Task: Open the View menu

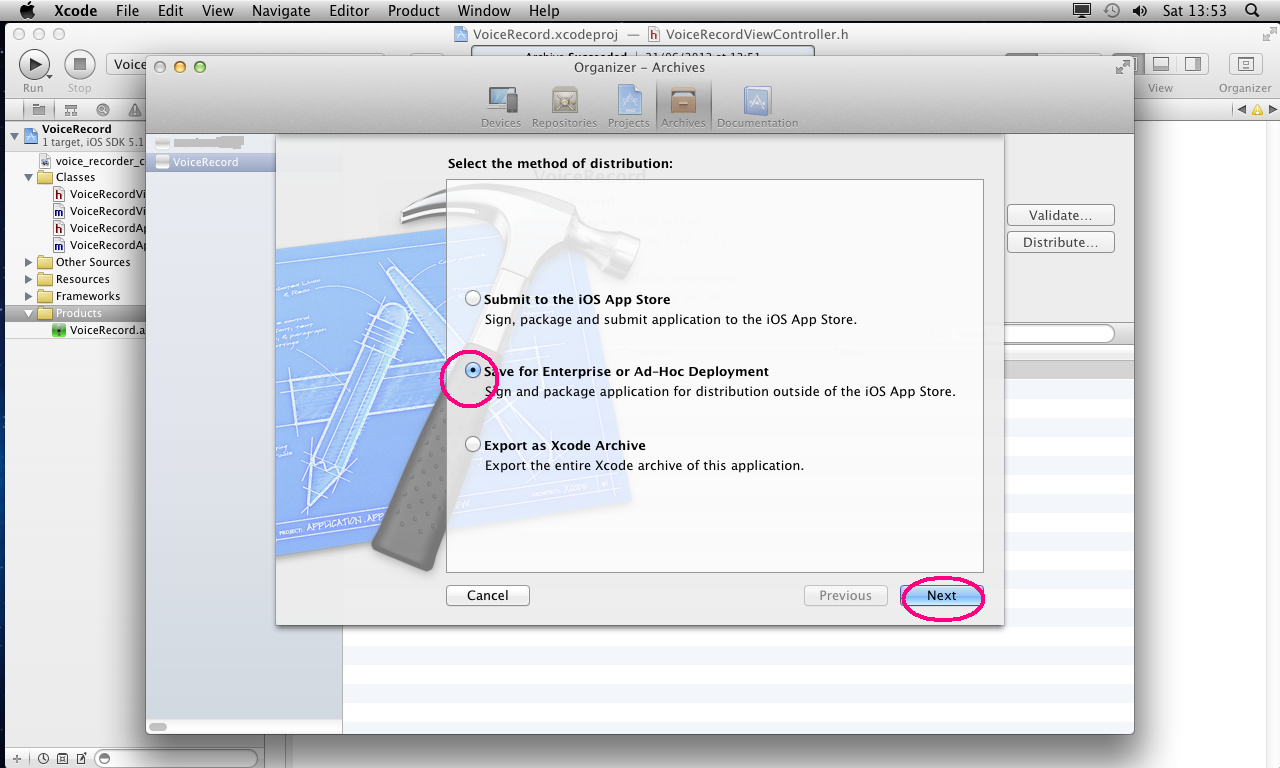Action: (218, 11)
